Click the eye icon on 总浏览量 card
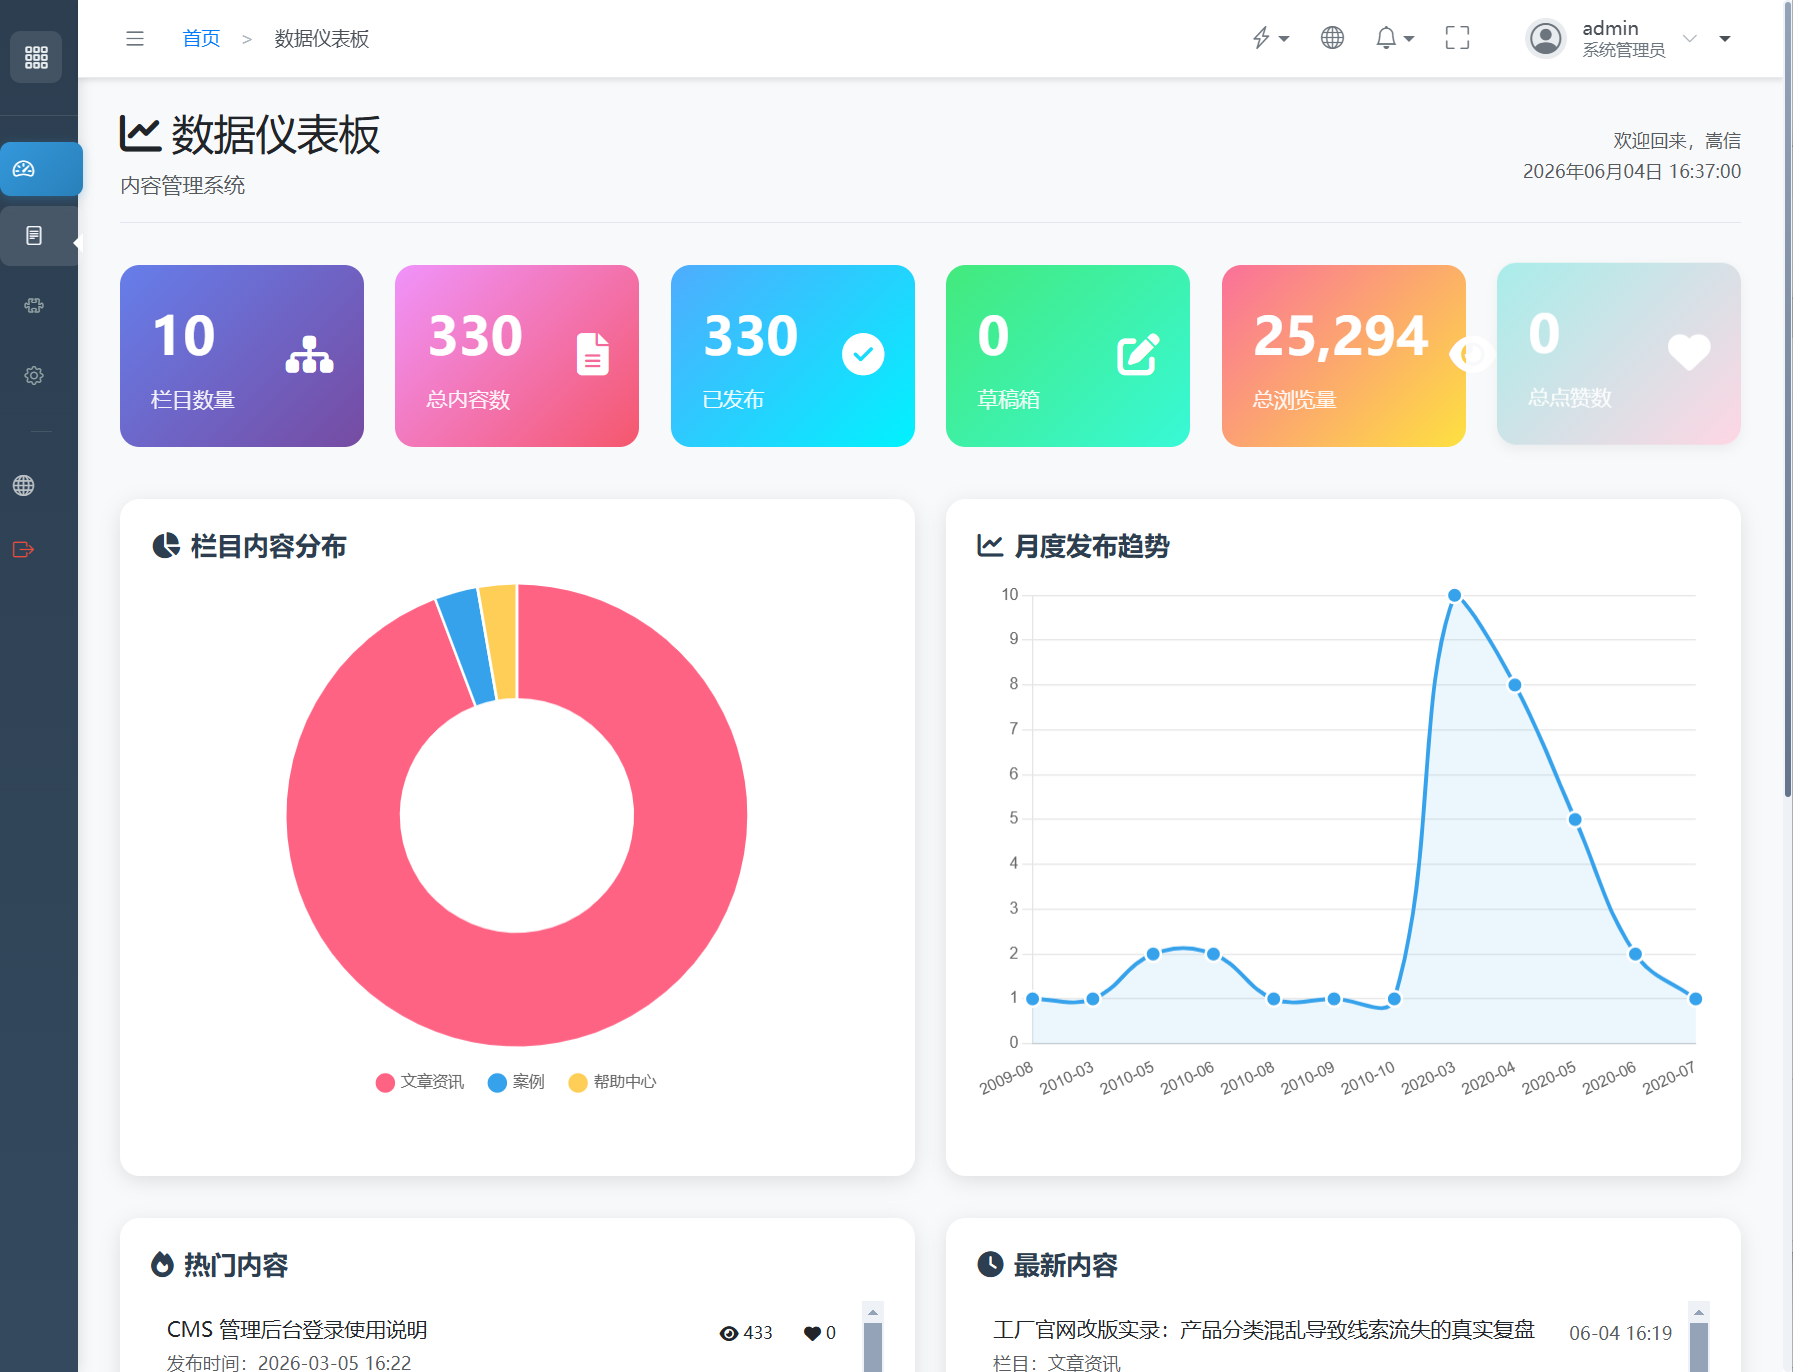The height and width of the screenshot is (1372, 1793). [1472, 354]
